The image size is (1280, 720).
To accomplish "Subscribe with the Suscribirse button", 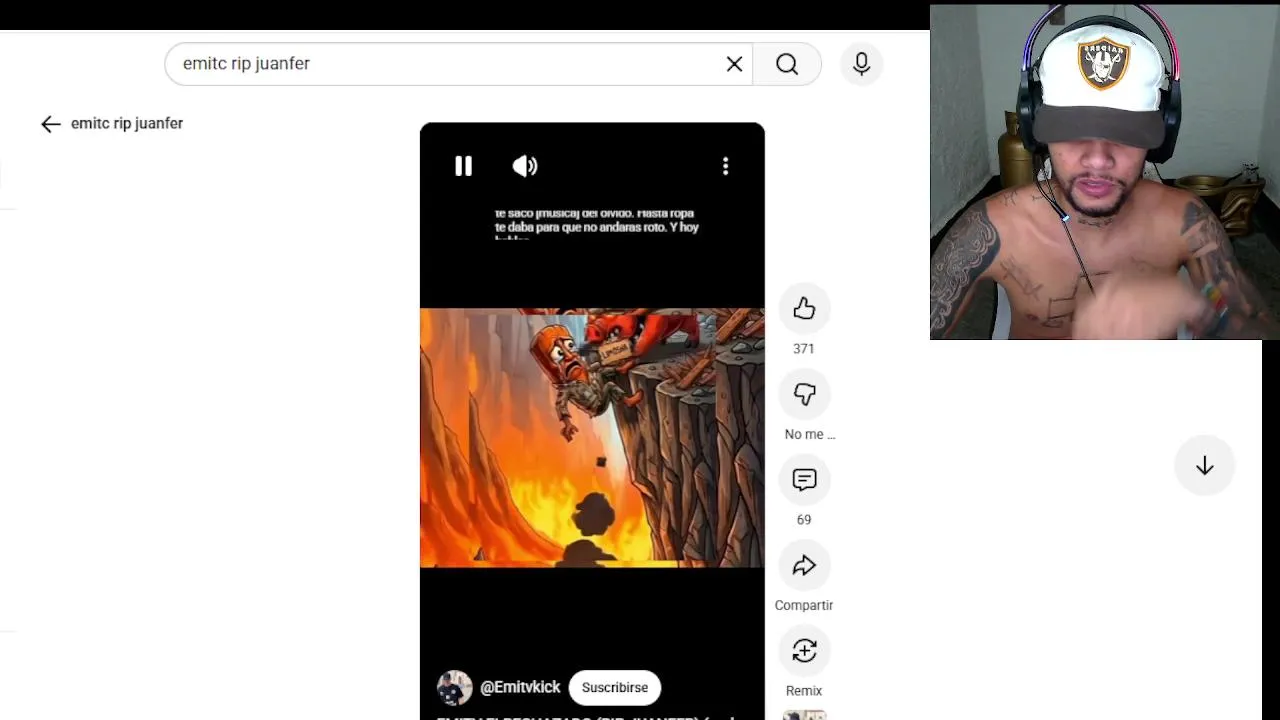I will [615, 688].
